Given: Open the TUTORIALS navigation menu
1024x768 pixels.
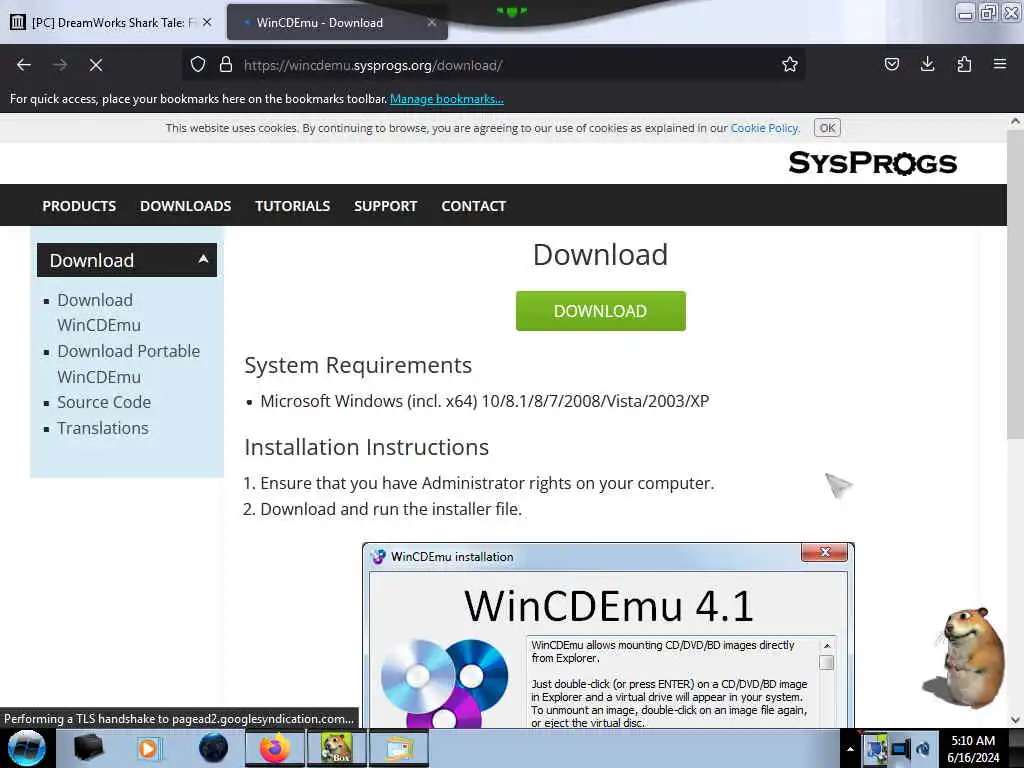Looking at the screenshot, I should click(293, 206).
